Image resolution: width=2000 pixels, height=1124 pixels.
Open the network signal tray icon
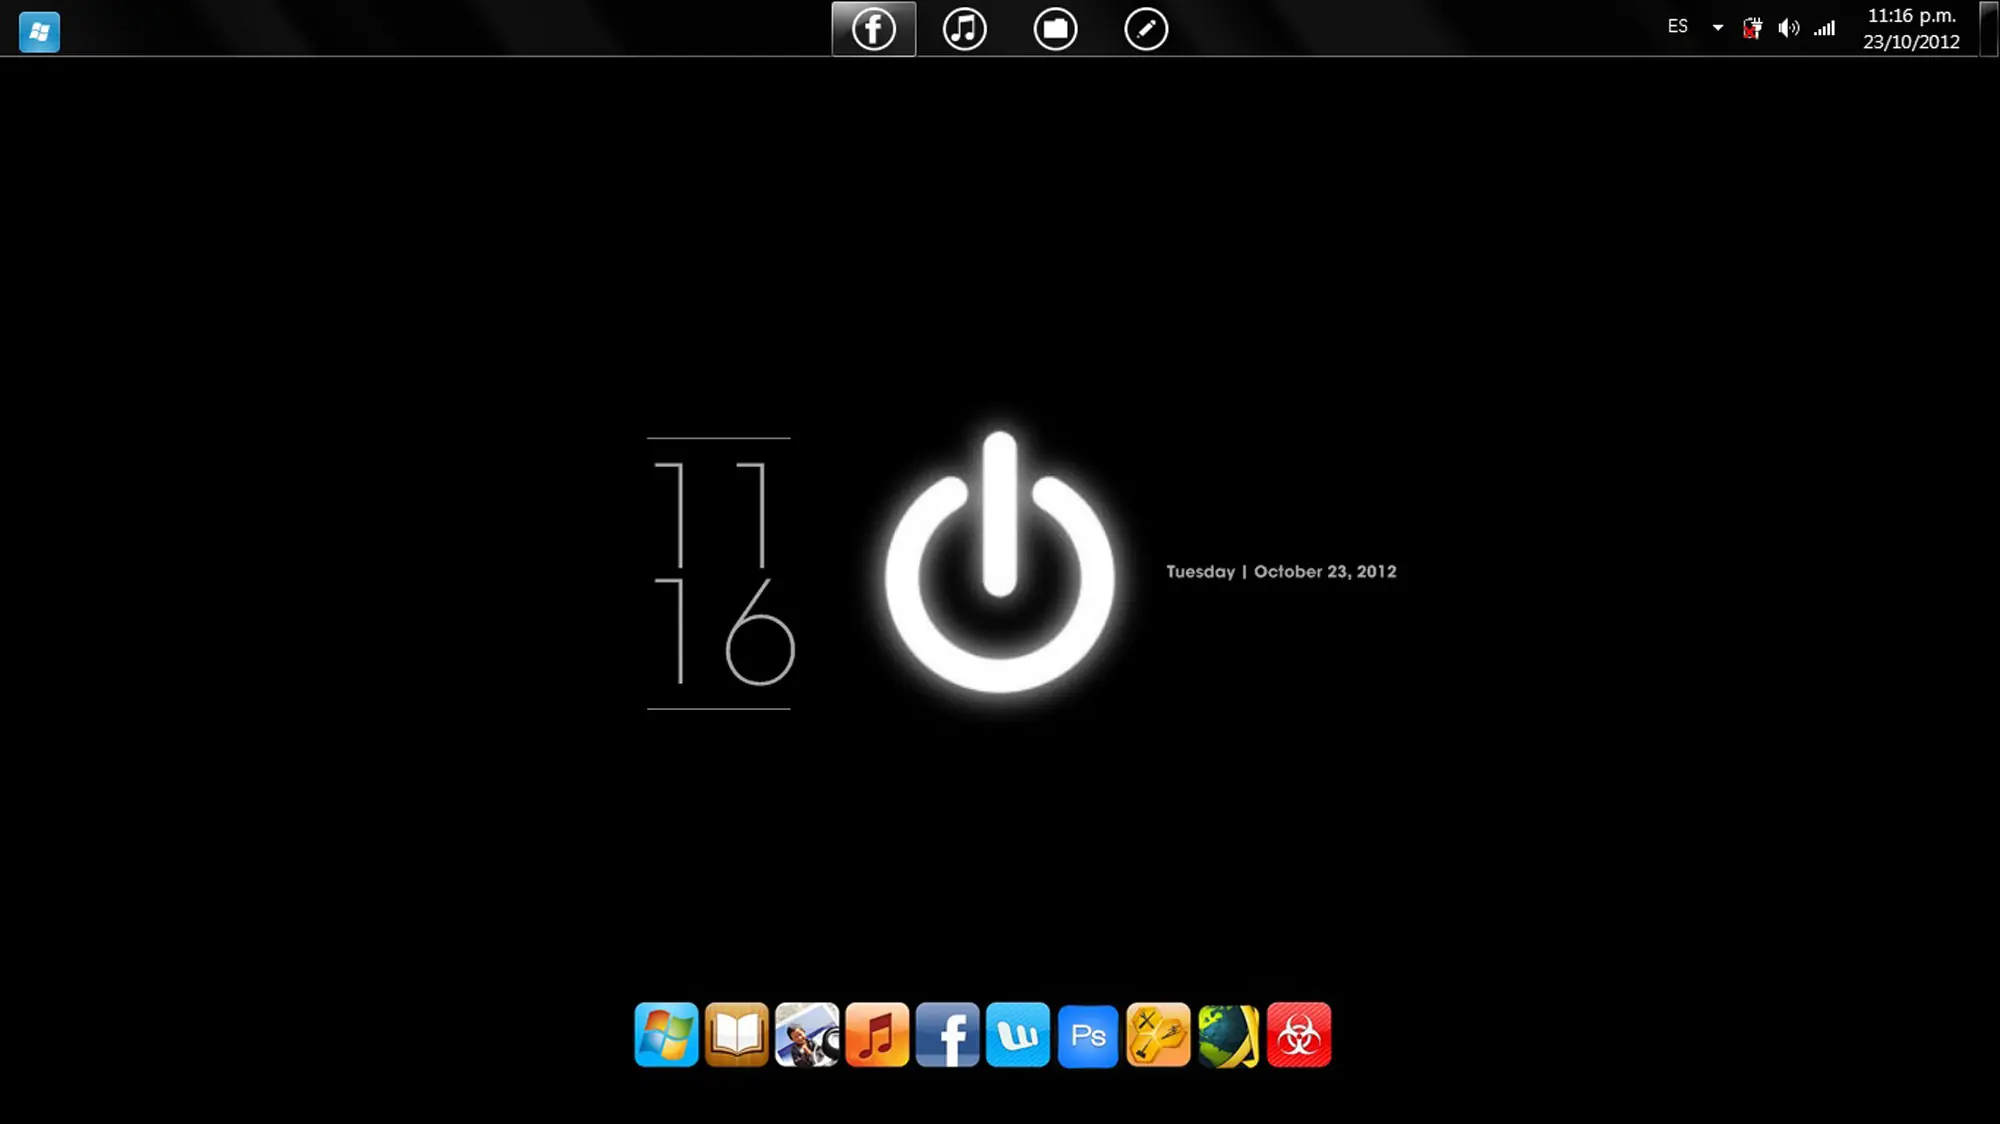(x=1825, y=28)
